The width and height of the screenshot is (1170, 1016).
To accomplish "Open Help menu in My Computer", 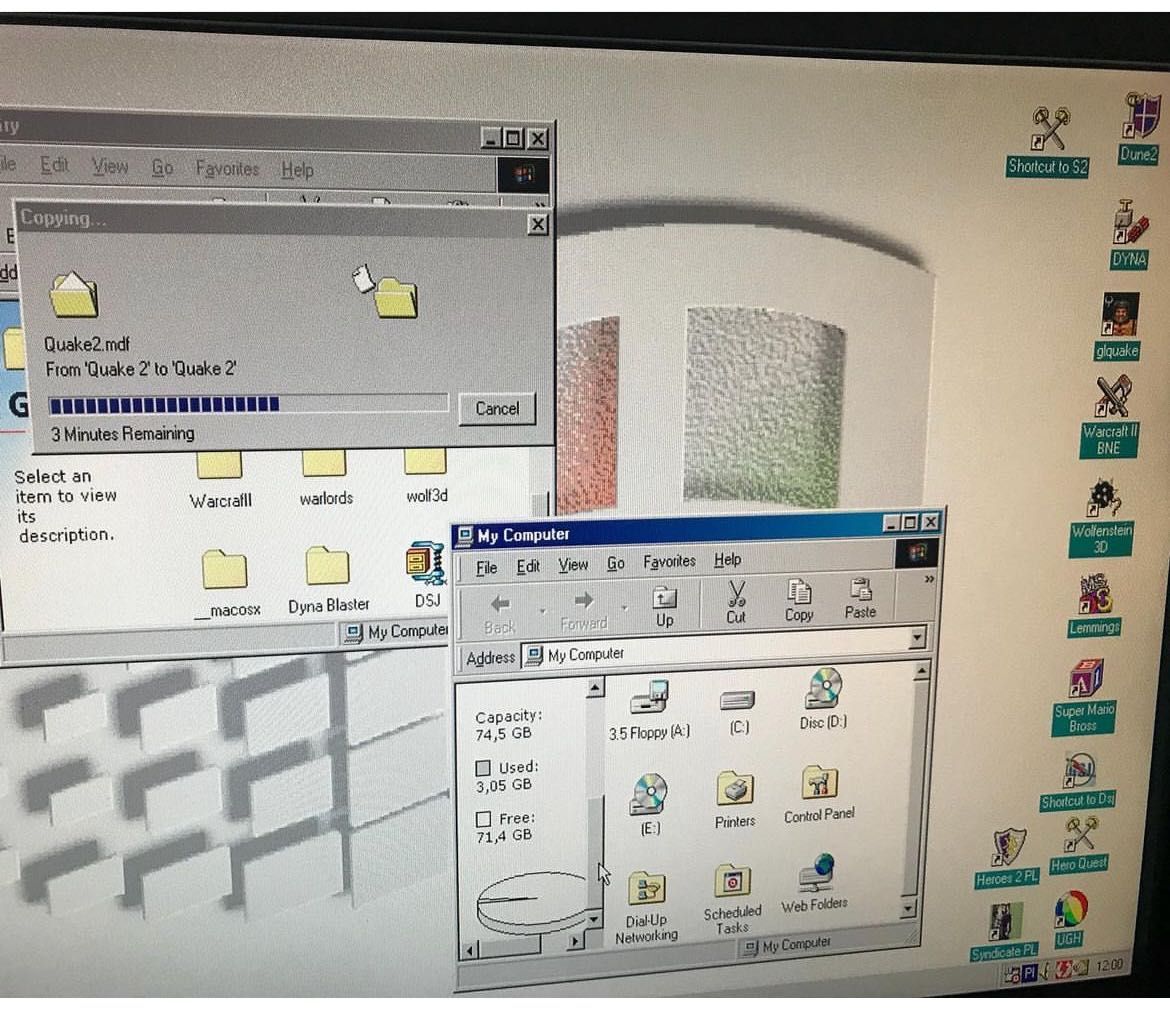I will pyautogui.click(x=728, y=559).
